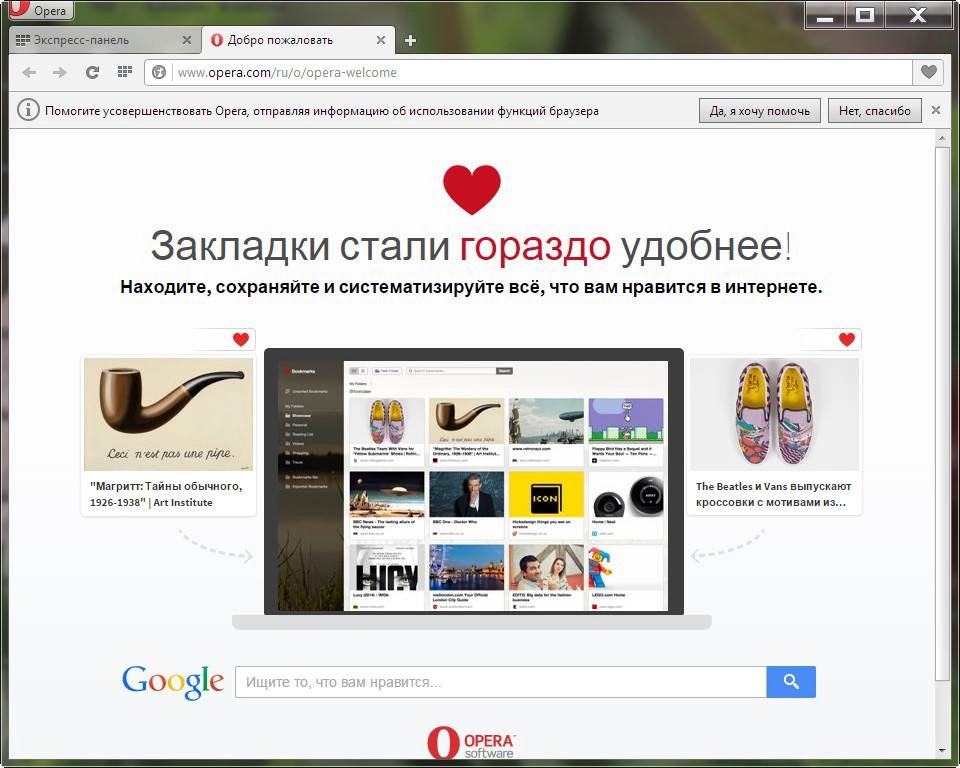Close the Добро пожаловать tab
The image size is (960, 768).
[381, 40]
